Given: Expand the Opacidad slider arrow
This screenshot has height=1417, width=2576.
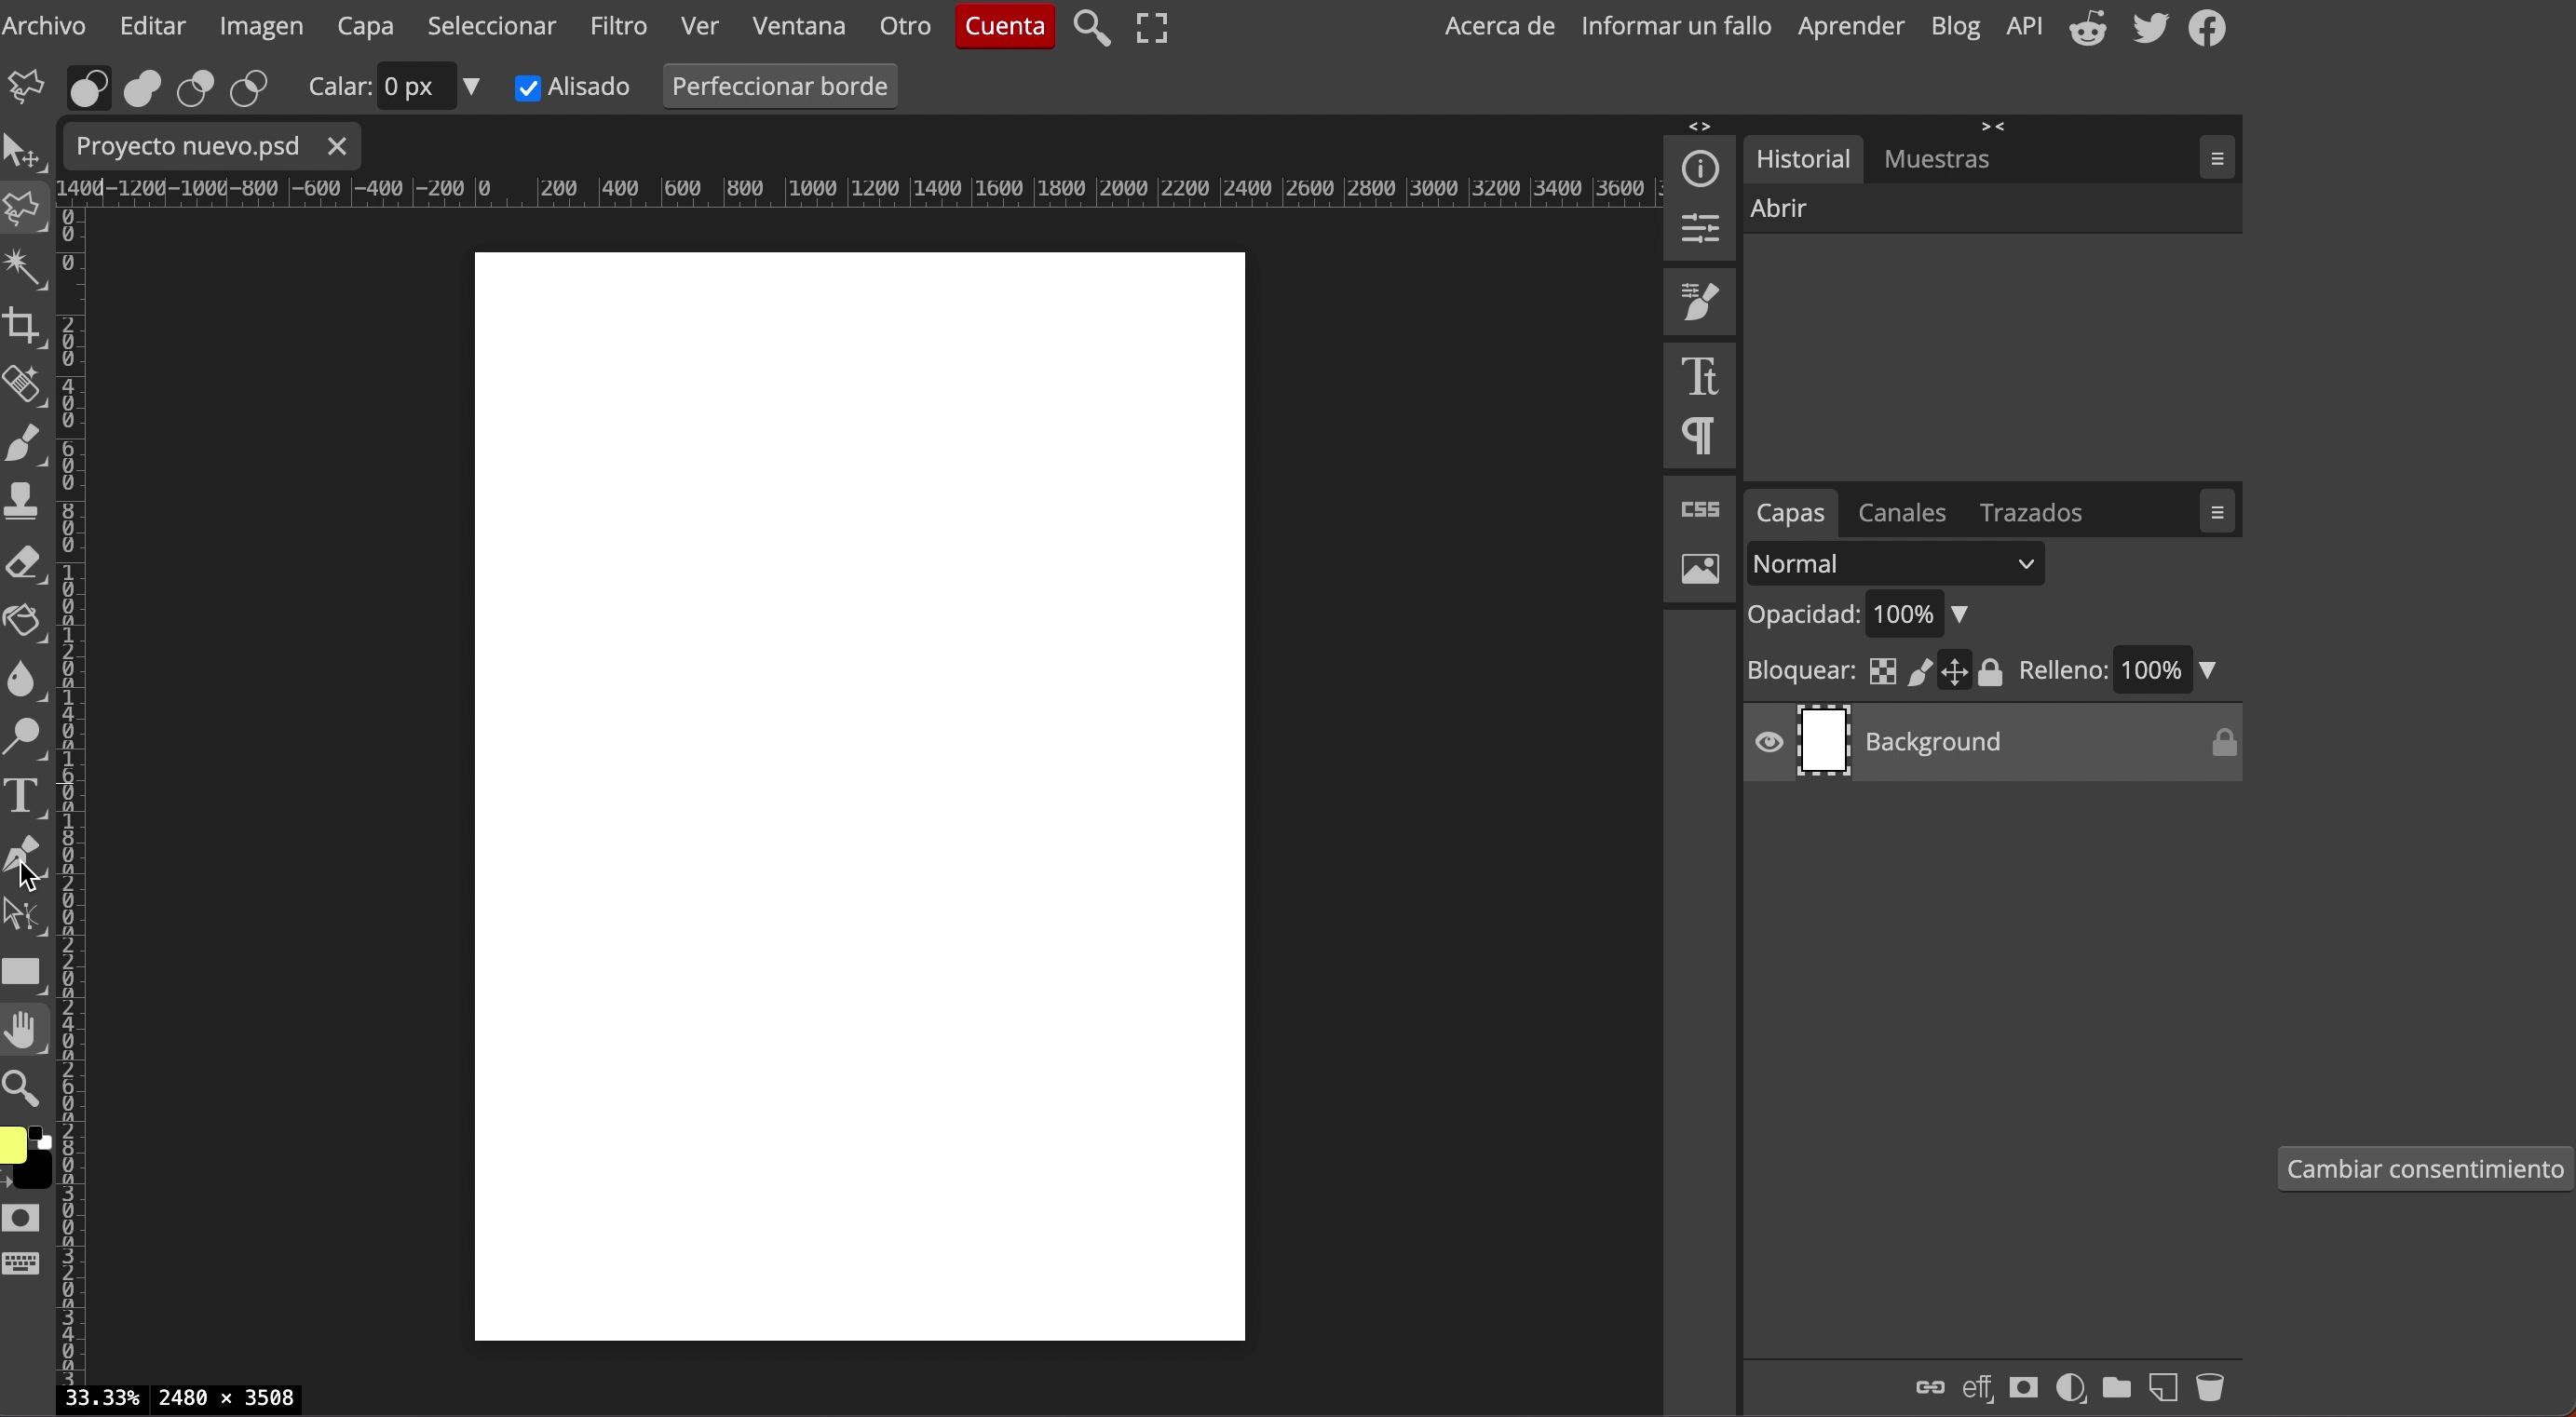Looking at the screenshot, I should [x=1960, y=614].
